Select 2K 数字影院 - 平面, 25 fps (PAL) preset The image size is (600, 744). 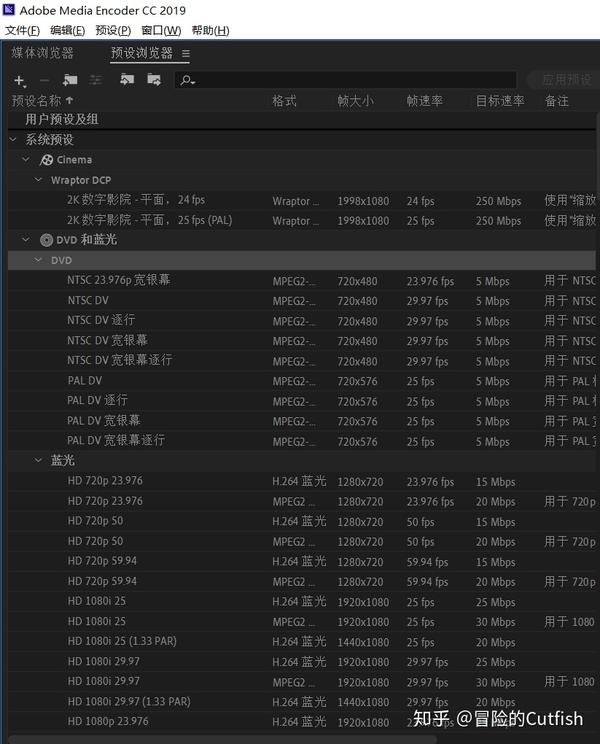pos(302,220)
